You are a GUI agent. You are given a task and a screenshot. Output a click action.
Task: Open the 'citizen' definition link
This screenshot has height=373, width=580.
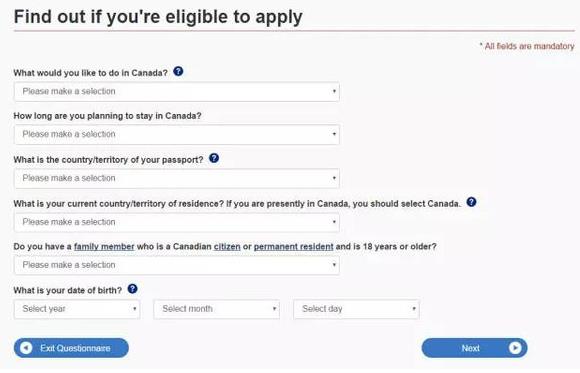227,246
